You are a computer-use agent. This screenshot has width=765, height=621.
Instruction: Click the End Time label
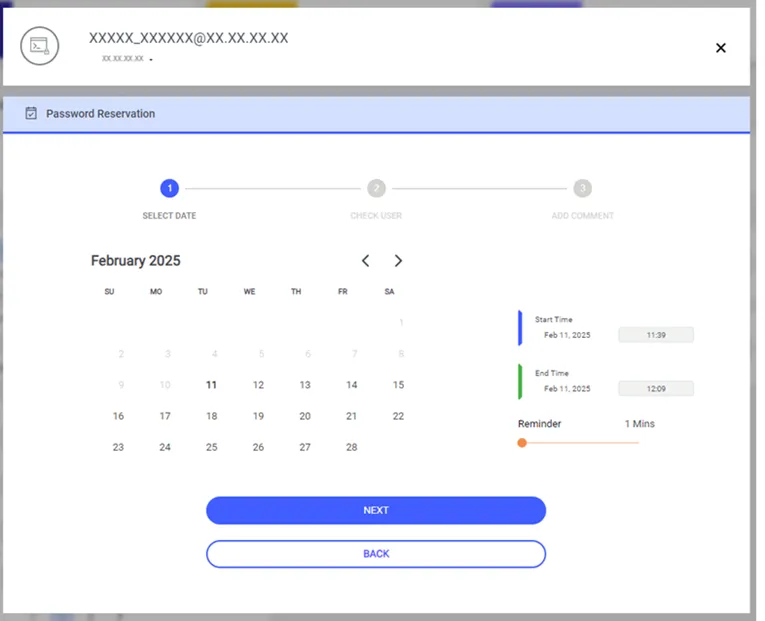pyautogui.click(x=552, y=373)
